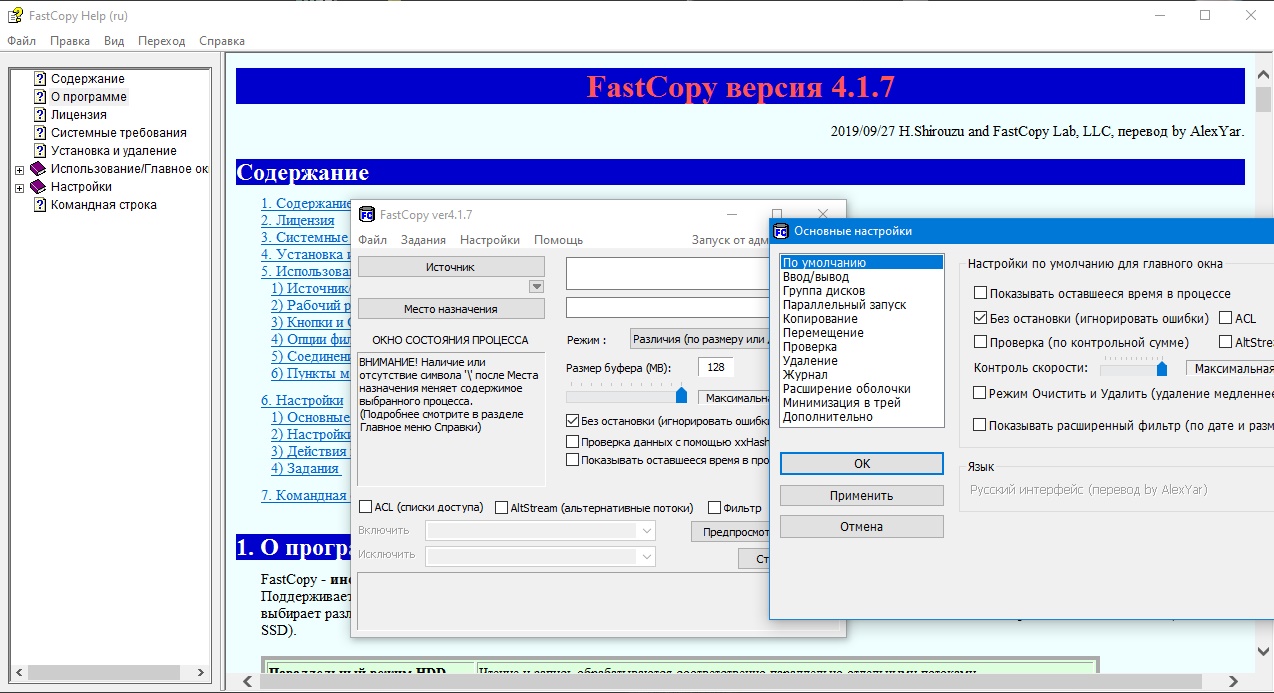Uncheck Без остановки in Основные настройки dialog

[x=980, y=318]
